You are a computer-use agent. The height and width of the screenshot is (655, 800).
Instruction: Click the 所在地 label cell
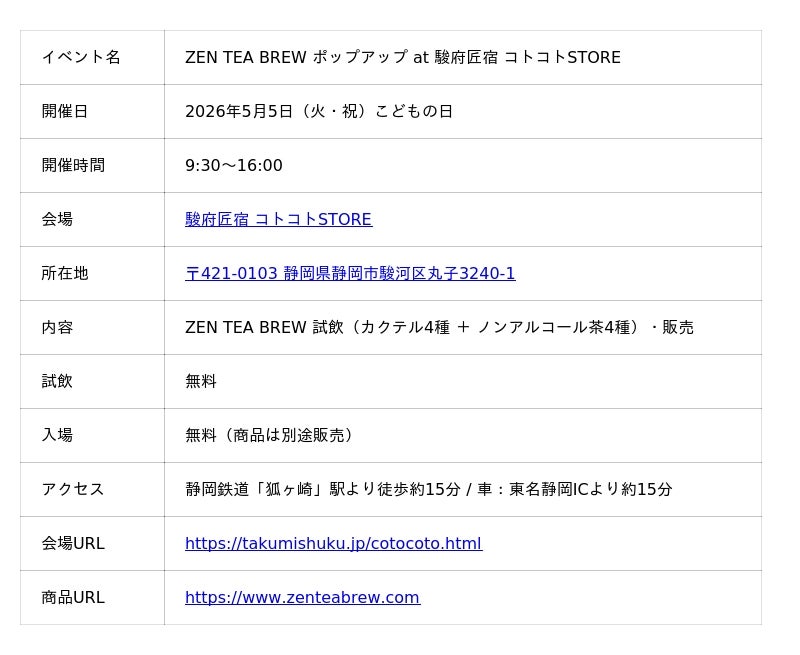click(x=92, y=273)
